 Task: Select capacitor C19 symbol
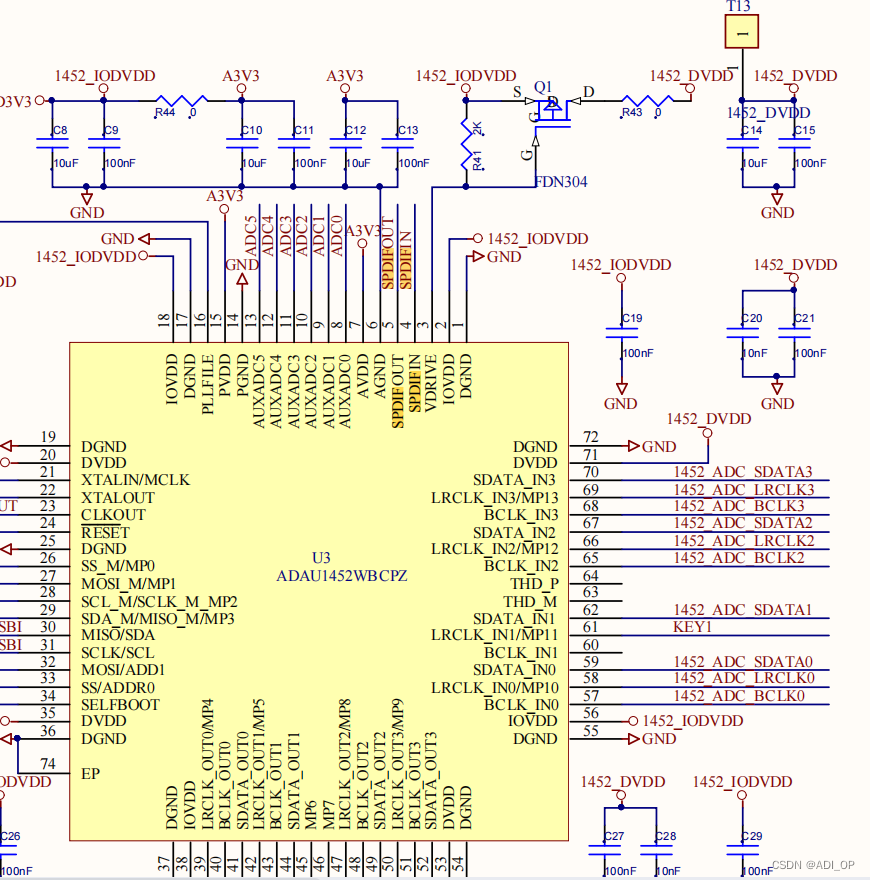click(621, 333)
